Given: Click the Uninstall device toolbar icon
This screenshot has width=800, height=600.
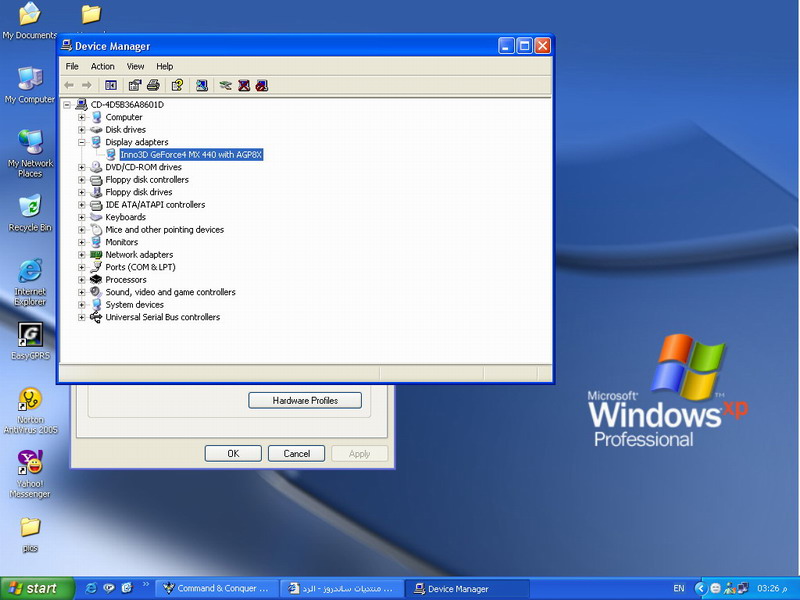Looking at the screenshot, I should pyautogui.click(x=244, y=85).
